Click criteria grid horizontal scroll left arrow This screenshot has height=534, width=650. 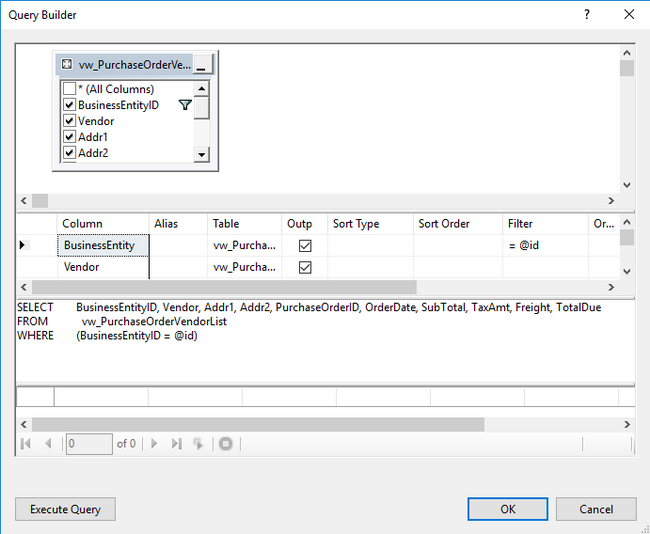(24, 287)
